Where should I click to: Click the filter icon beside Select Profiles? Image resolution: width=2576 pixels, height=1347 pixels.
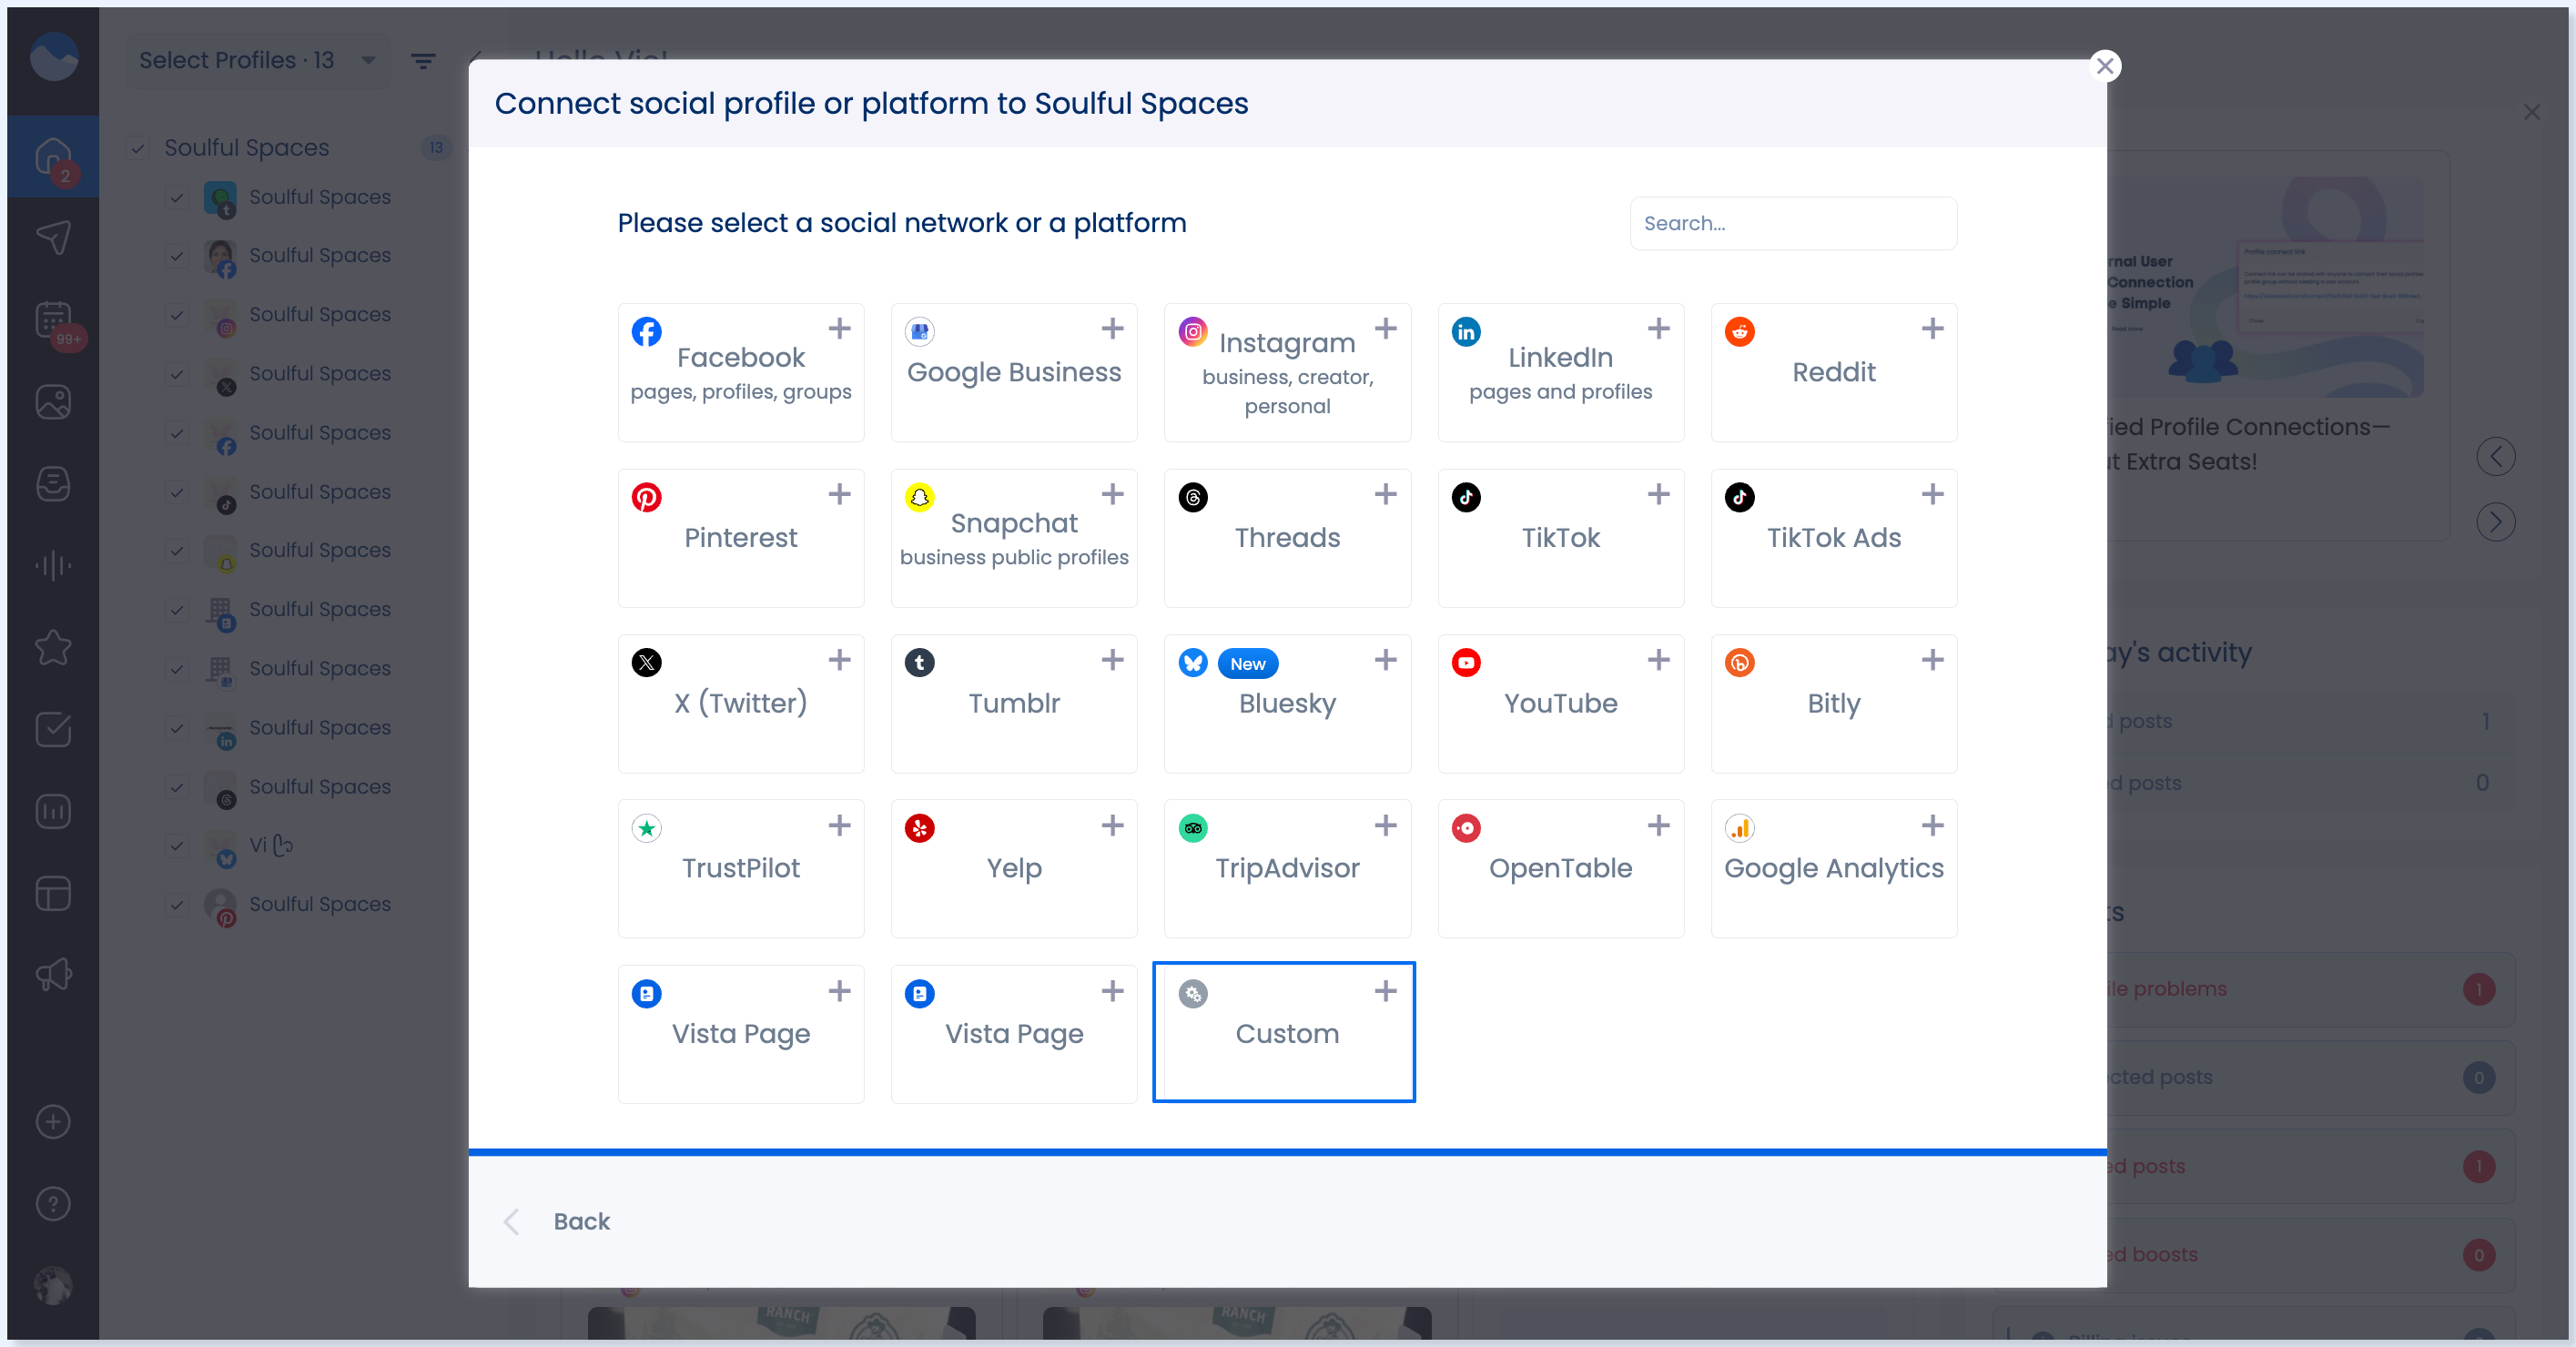(423, 62)
